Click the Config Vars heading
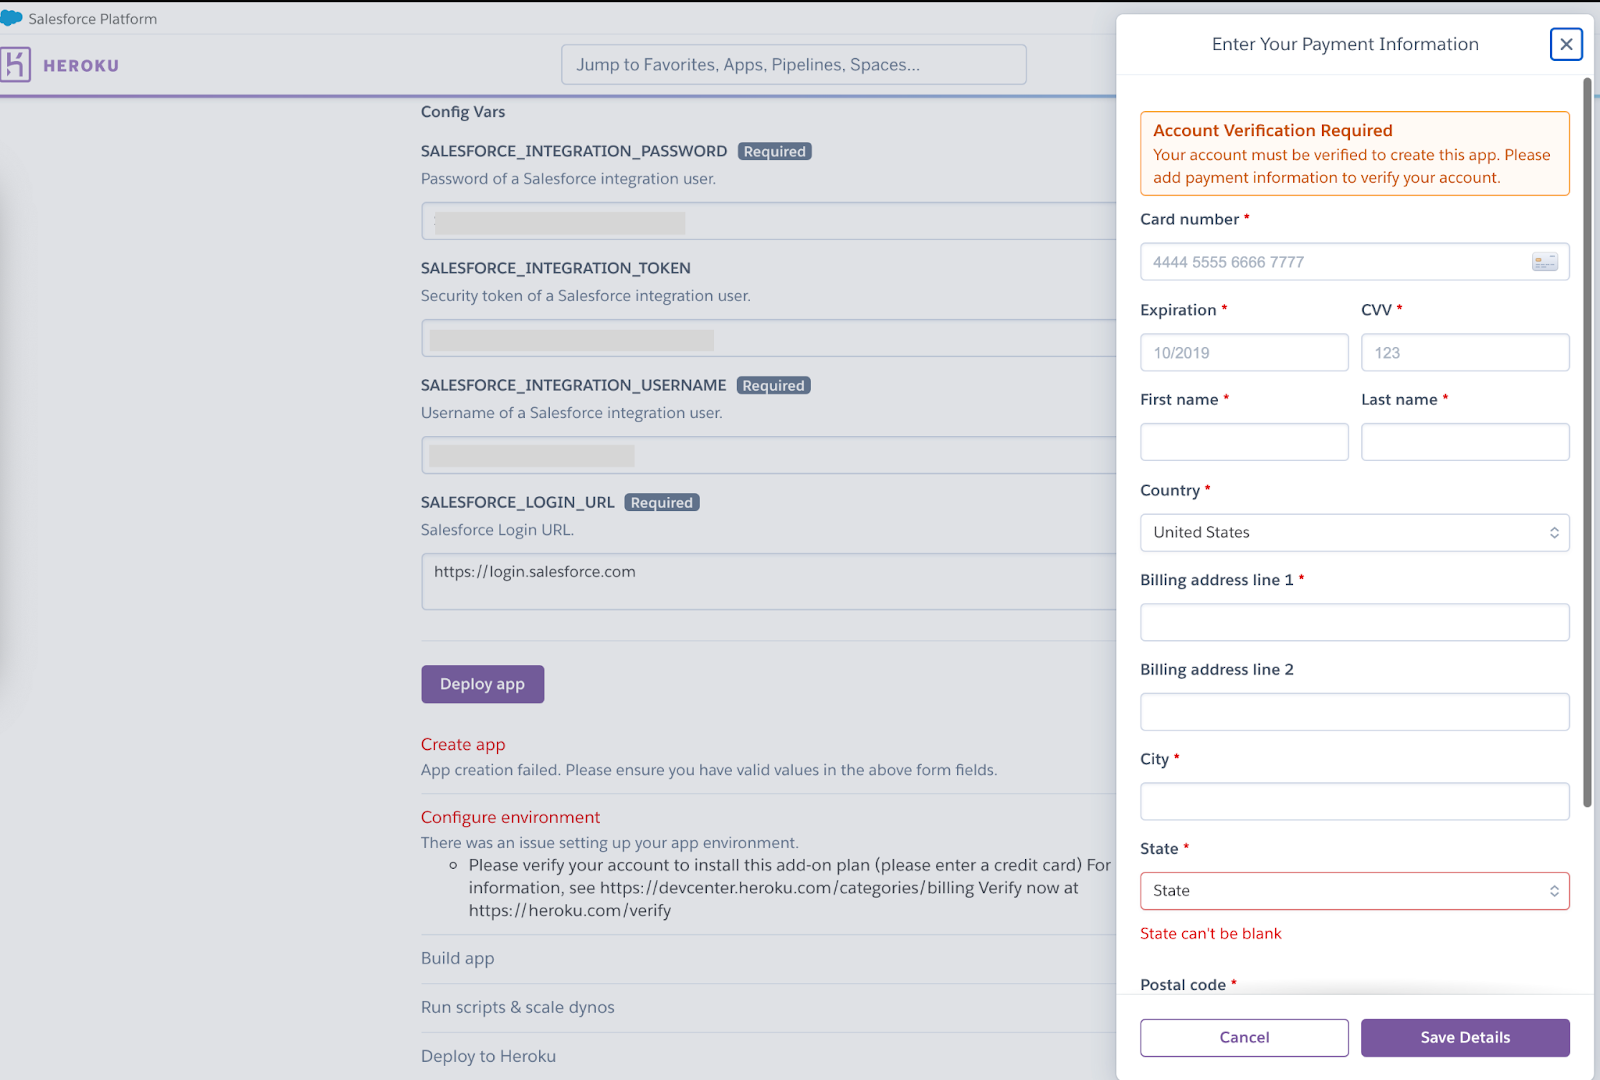 click(x=463, y=112)
